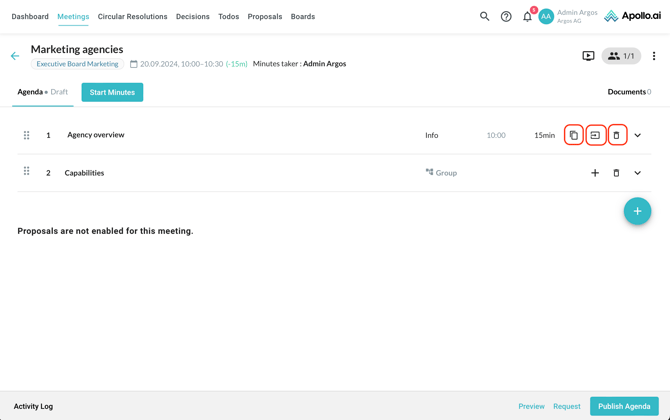This screenshot has width=670, height=420.
Task: Delete the Agency overview agenda item
Action: click(x=617, y=135)
